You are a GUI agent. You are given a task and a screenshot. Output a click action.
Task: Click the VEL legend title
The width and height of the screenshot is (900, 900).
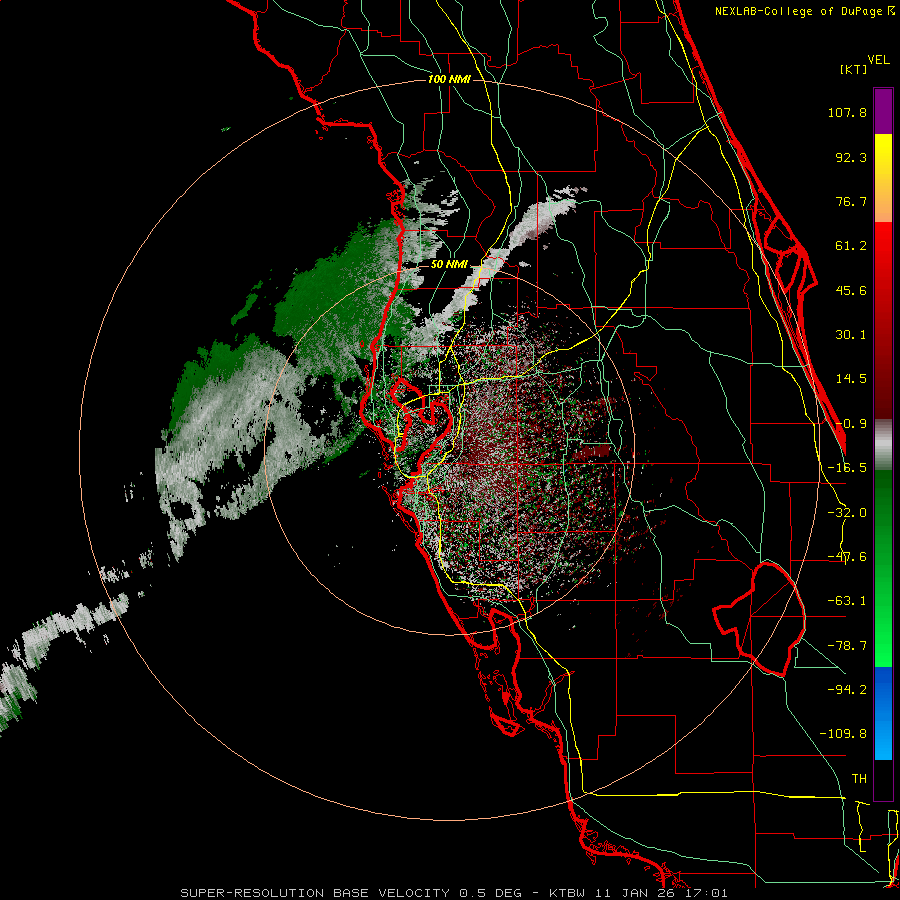pyautogui.click(x=878, y=60)
